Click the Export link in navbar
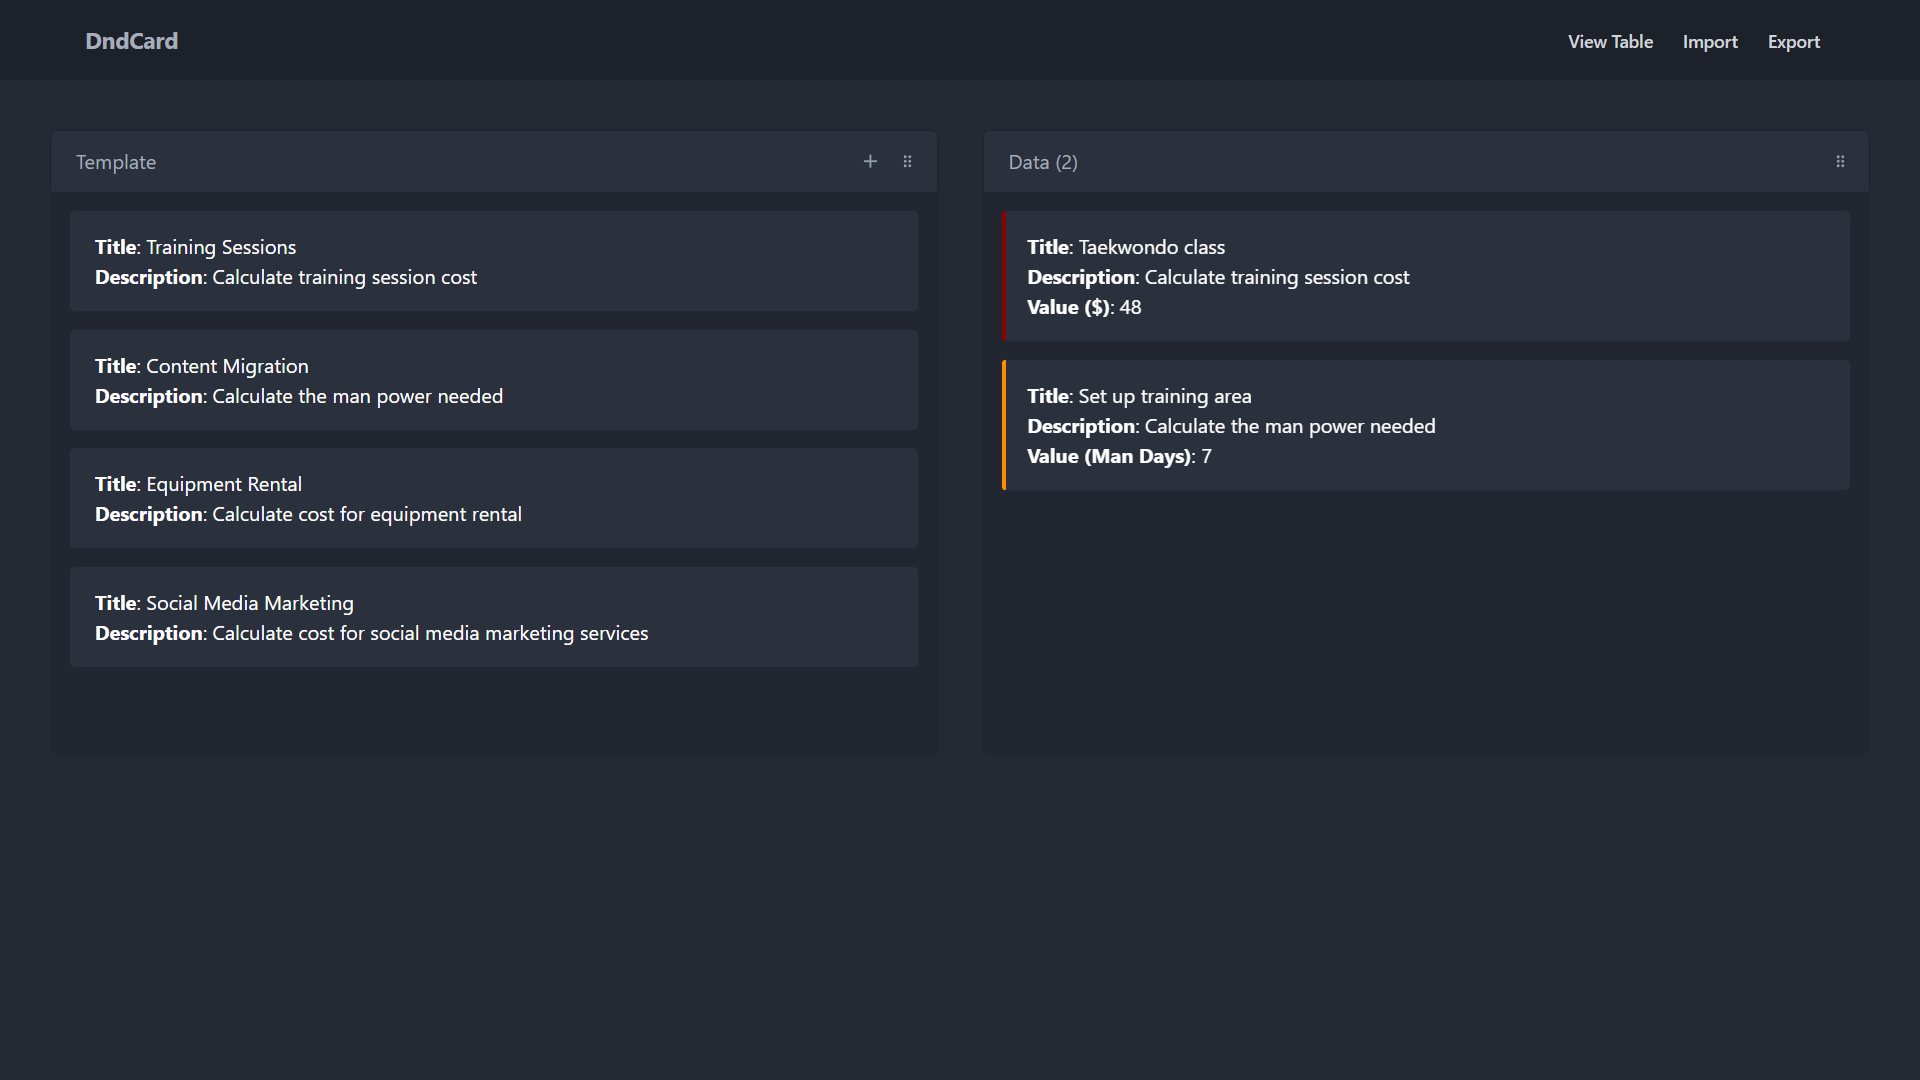Viewport: 1920px width, 1080px height. (x=1793, y=42)
